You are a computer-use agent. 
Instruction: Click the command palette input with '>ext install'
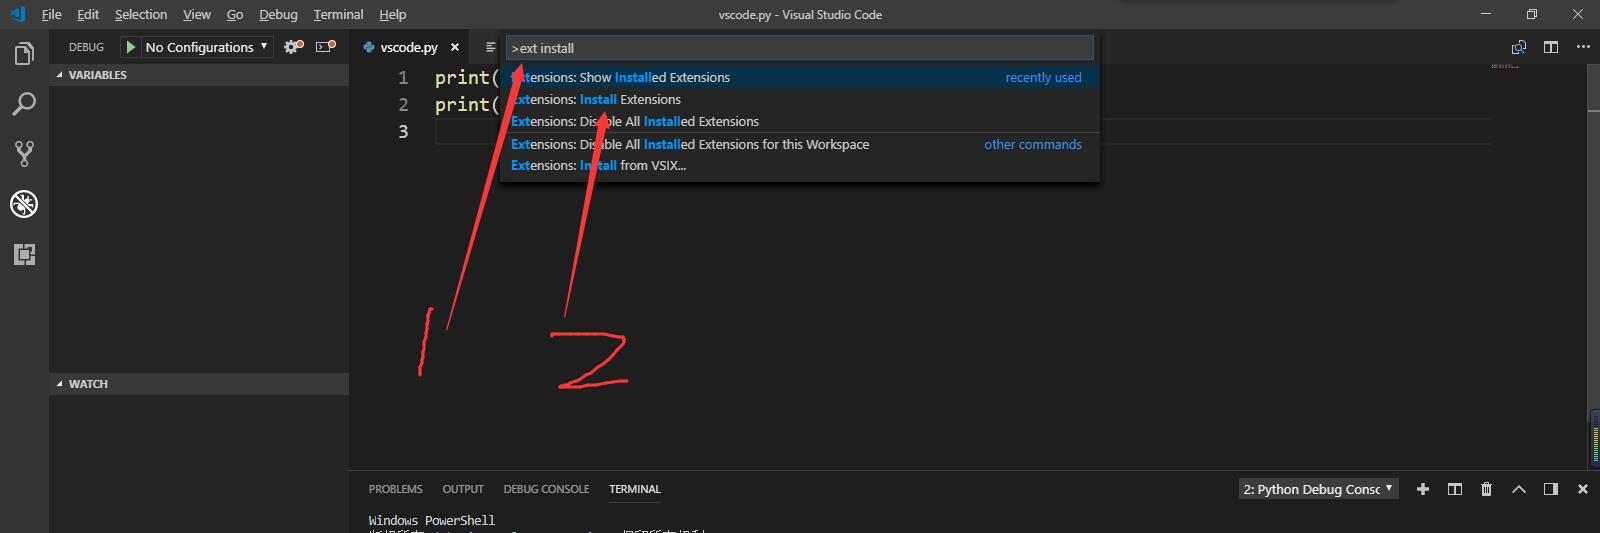pos(800,48)
